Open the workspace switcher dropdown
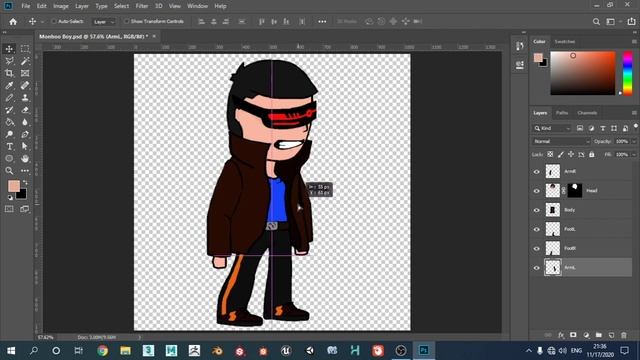640x360 pixels. (613, 22)
